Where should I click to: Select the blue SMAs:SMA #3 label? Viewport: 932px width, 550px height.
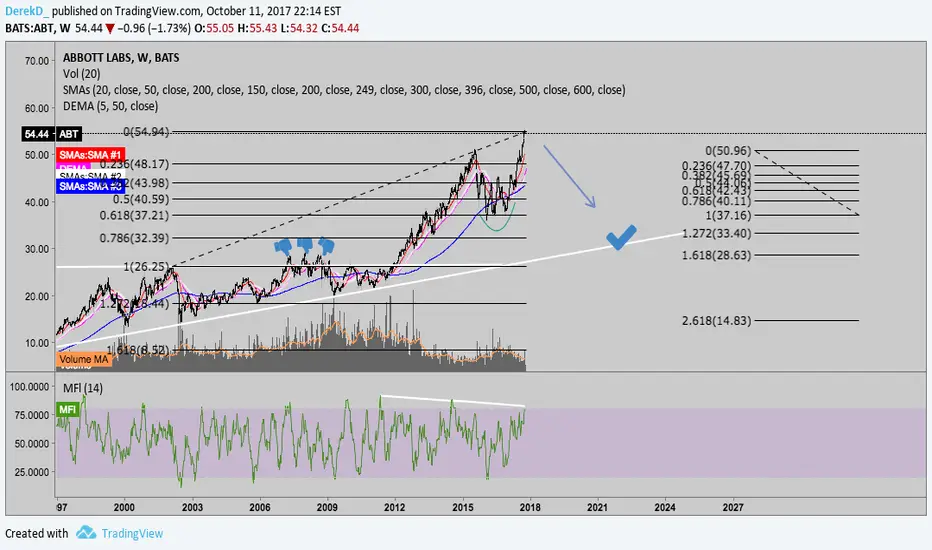tap(90, 186)
